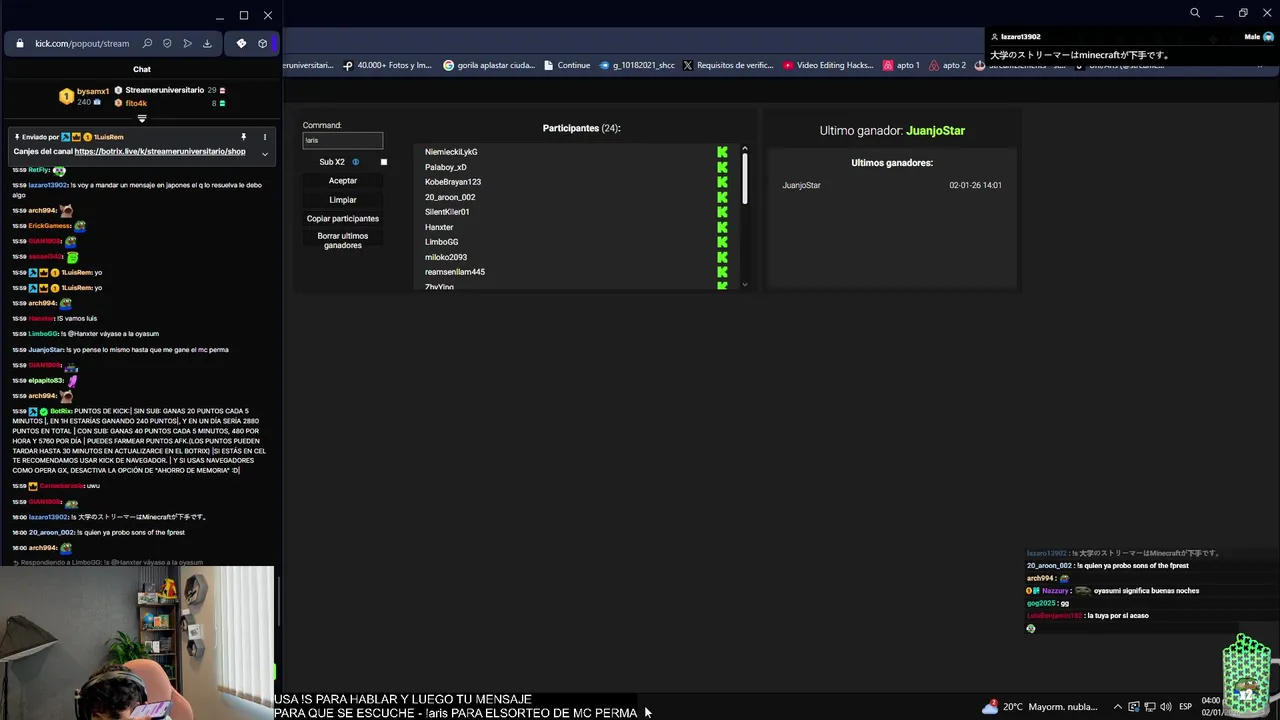Open the apto 2 Airbnb bookmark

point(947,65)
